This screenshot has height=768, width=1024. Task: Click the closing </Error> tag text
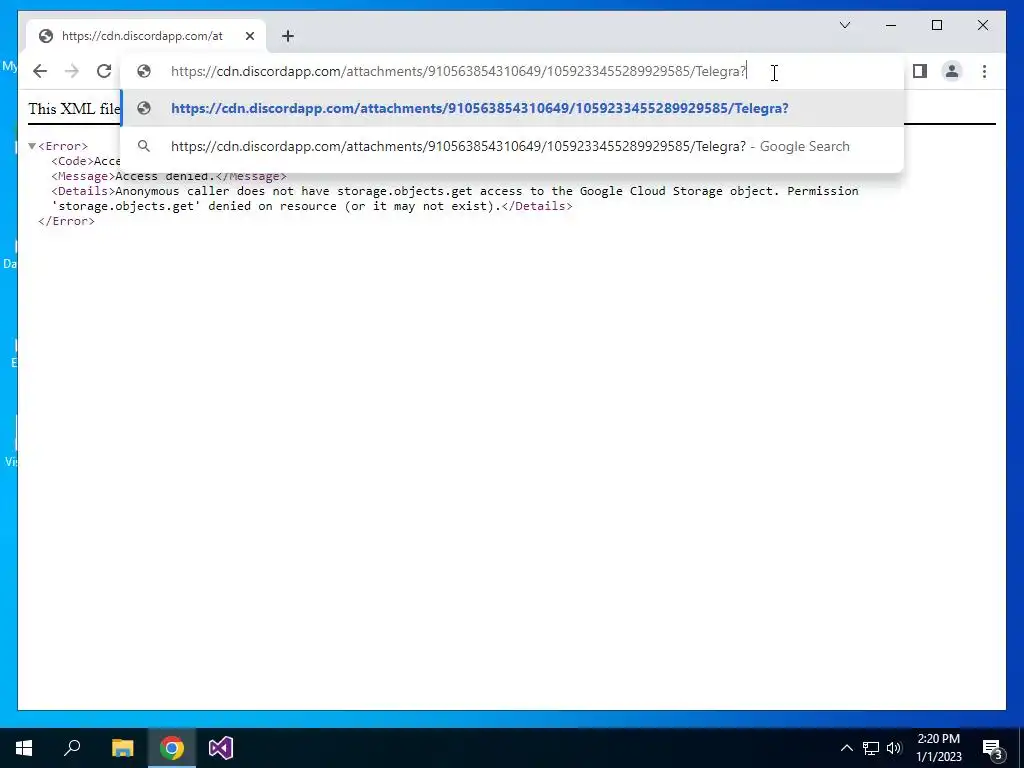pos(66,221)
